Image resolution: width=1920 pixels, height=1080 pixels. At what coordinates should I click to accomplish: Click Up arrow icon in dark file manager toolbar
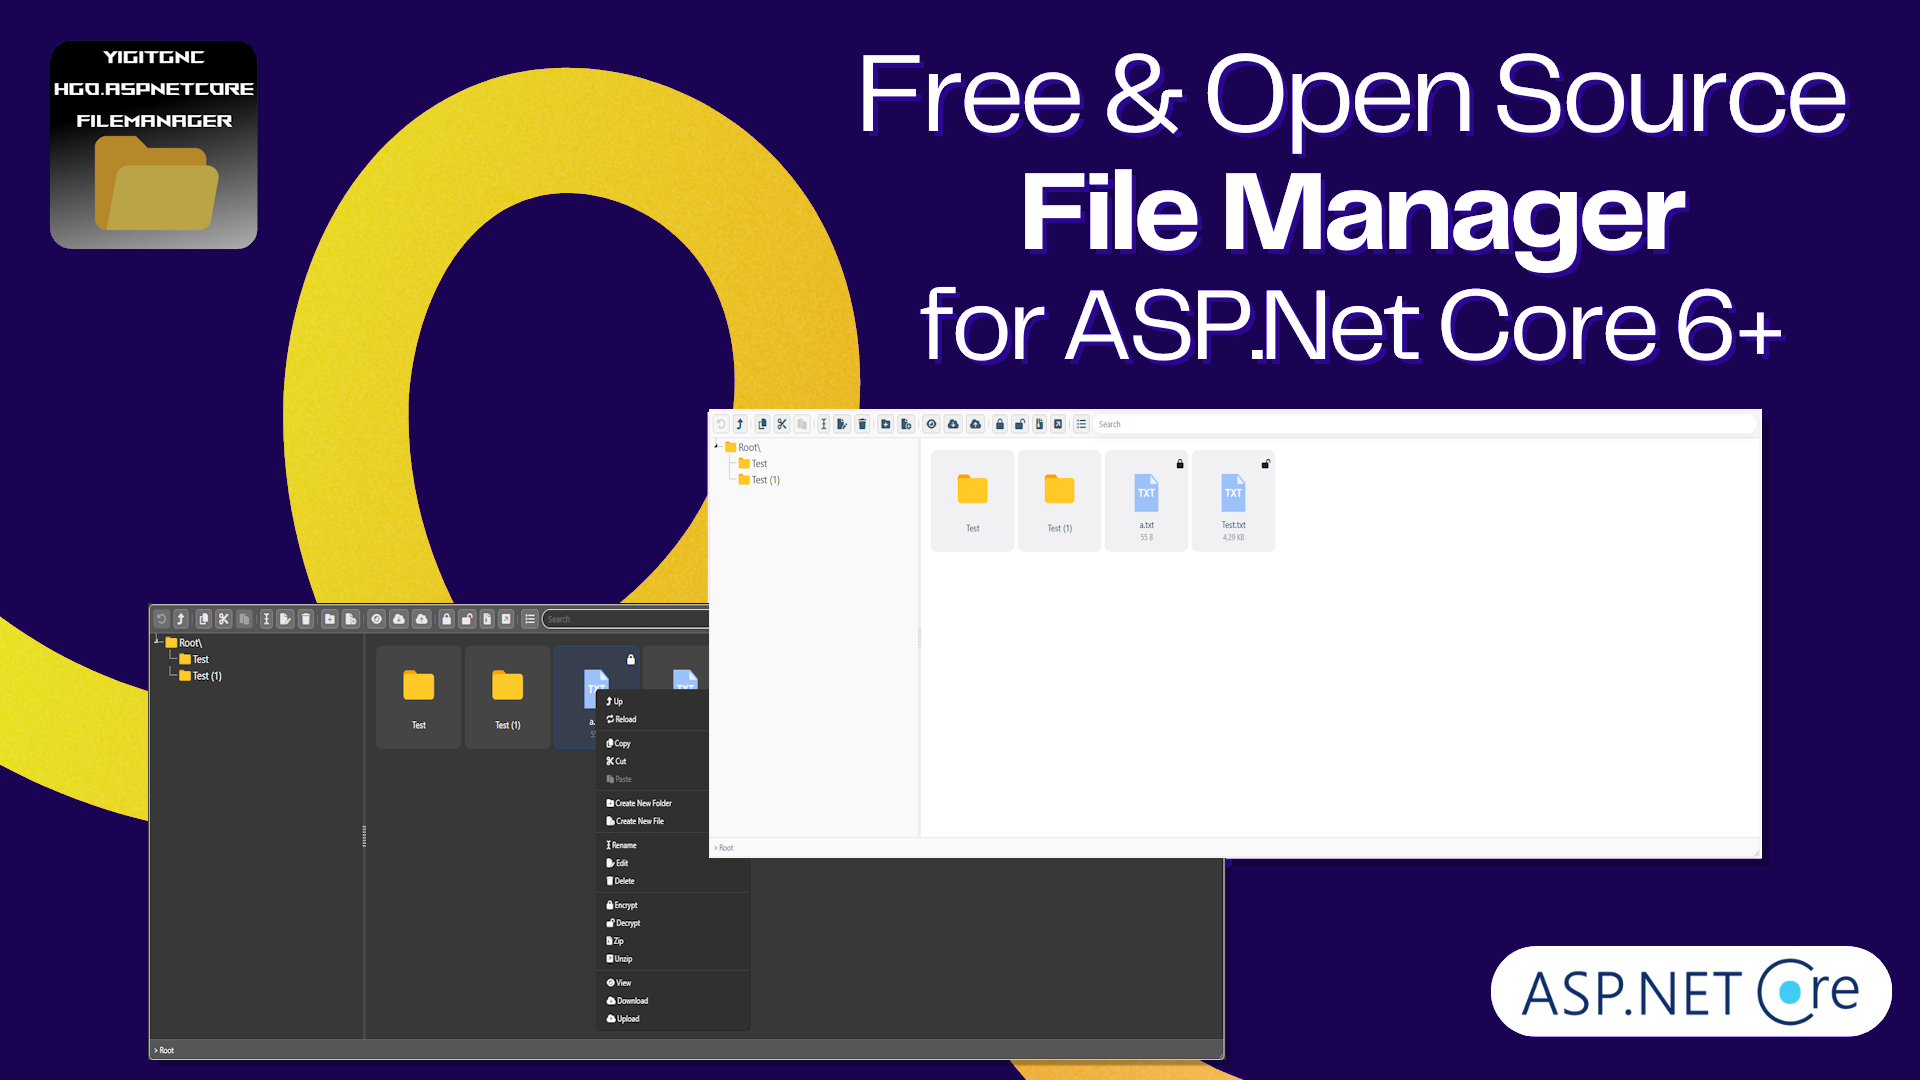pyautogui.click(x=181, y=619)
